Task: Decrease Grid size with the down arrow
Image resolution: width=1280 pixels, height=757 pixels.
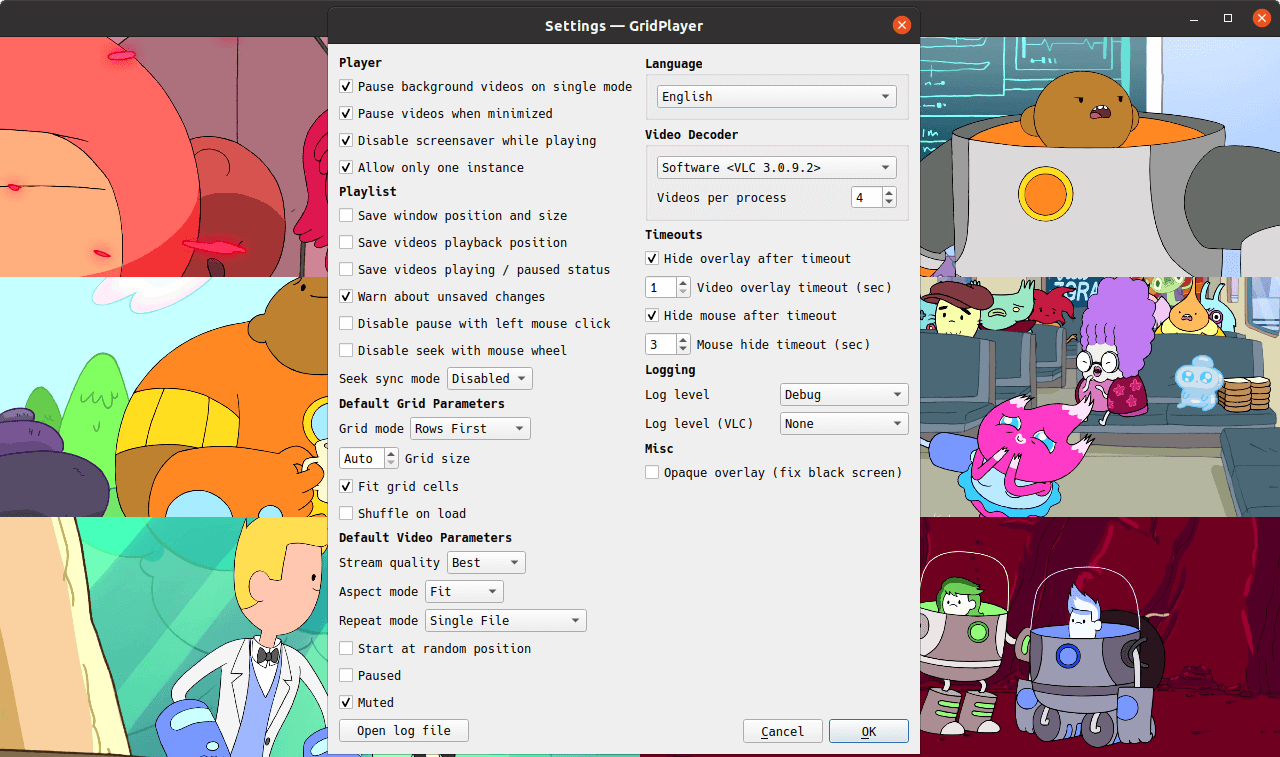Action: (391, 464)
